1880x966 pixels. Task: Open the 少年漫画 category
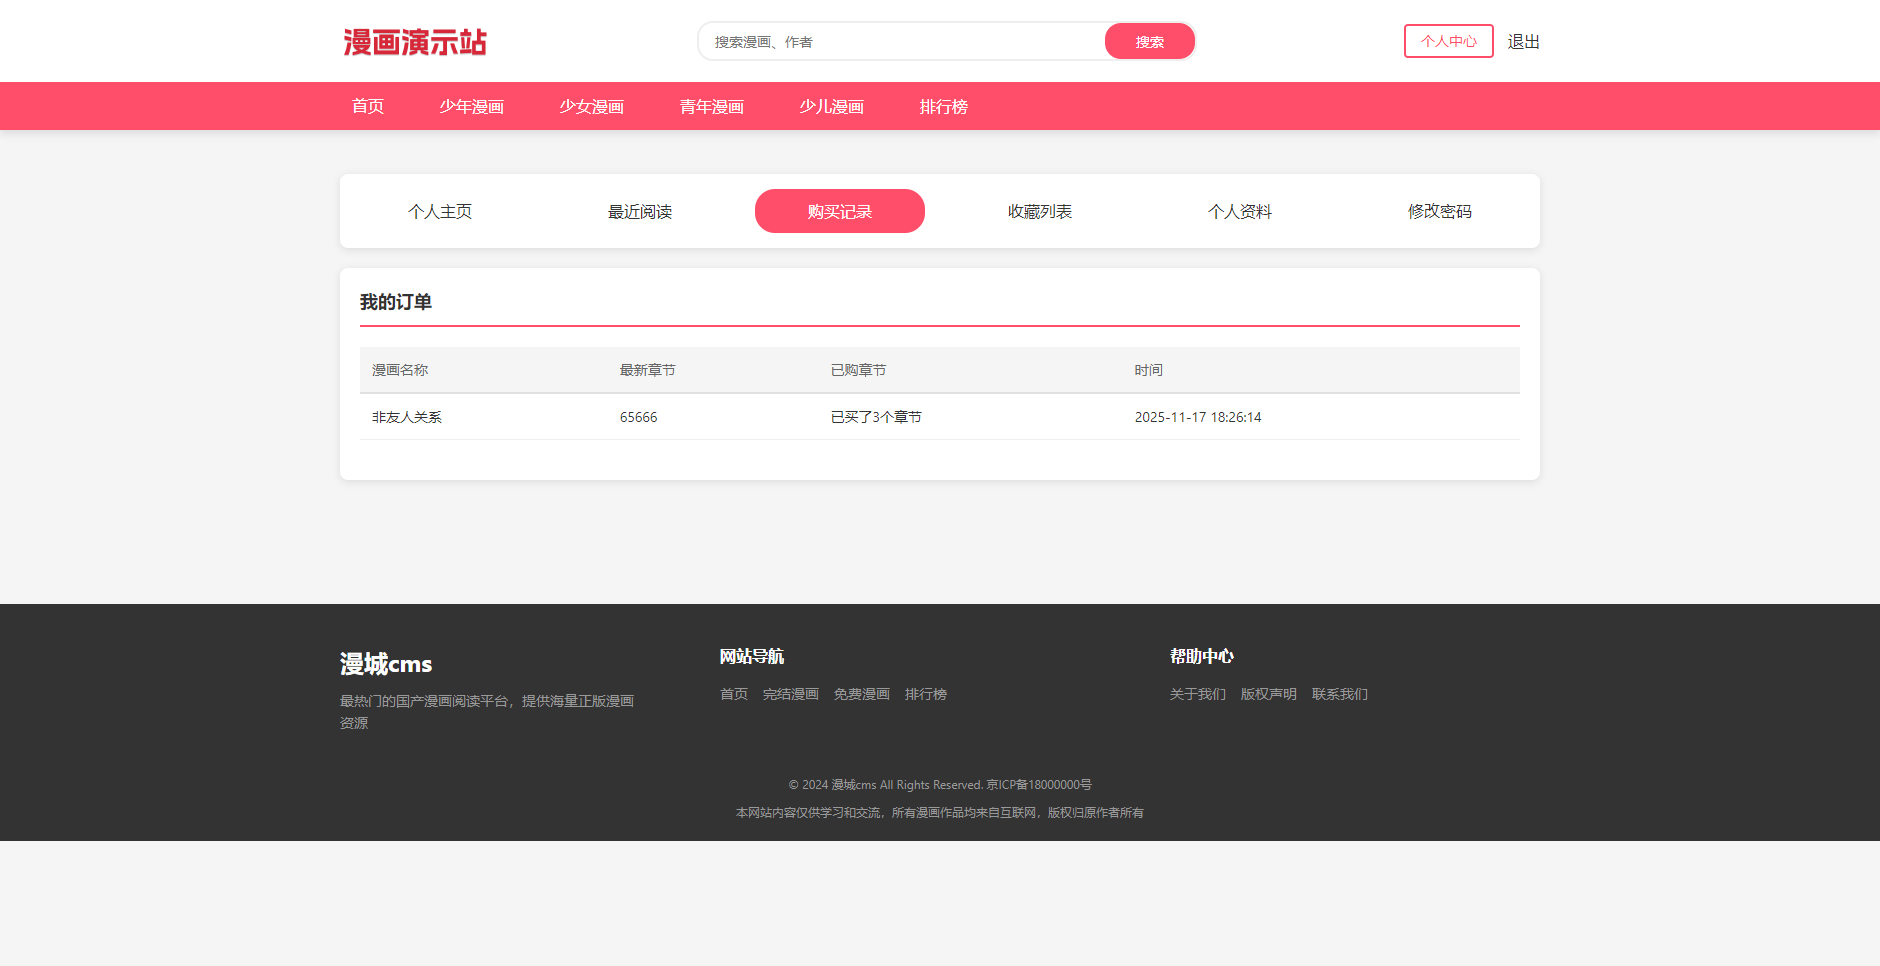(471, 106)
